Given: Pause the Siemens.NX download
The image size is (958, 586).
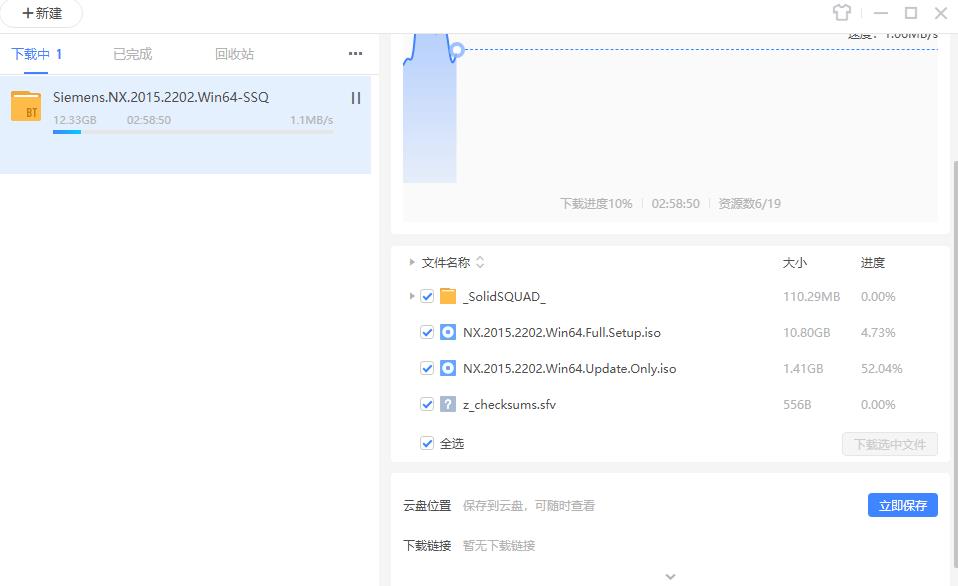Looking at the screenshot, I should [356, 98].
